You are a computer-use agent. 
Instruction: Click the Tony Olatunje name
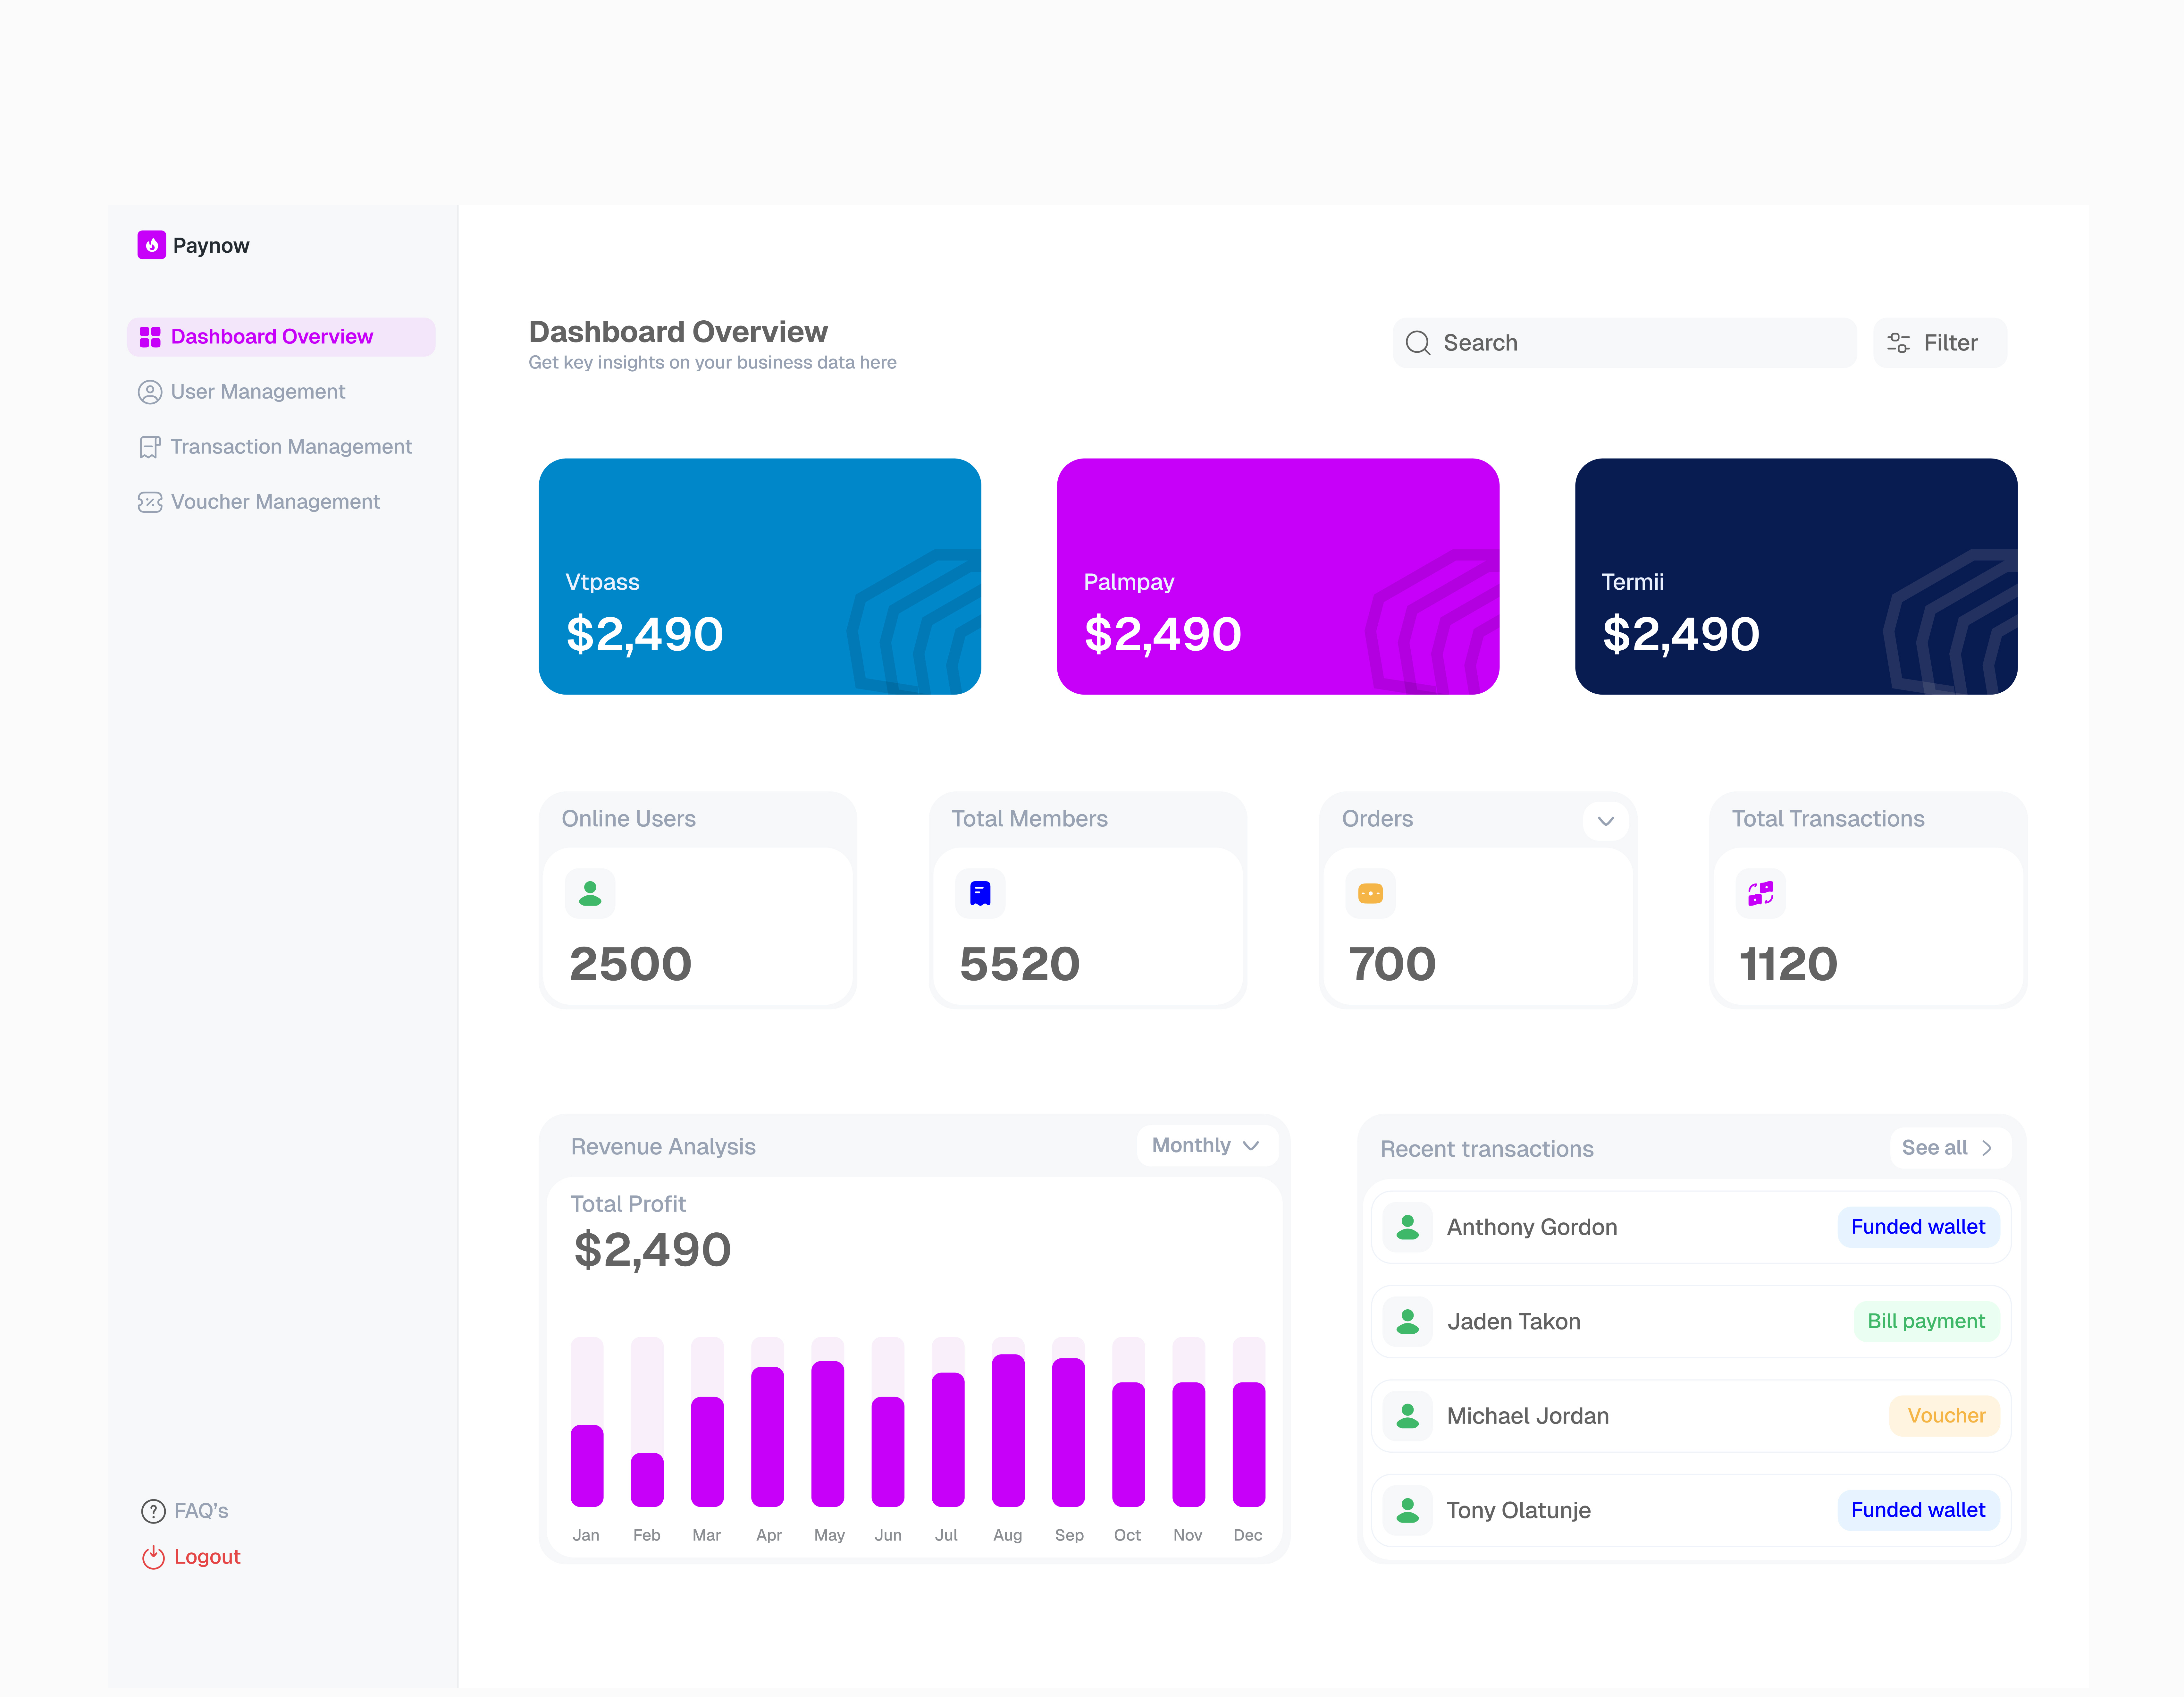[1519, 1511]
